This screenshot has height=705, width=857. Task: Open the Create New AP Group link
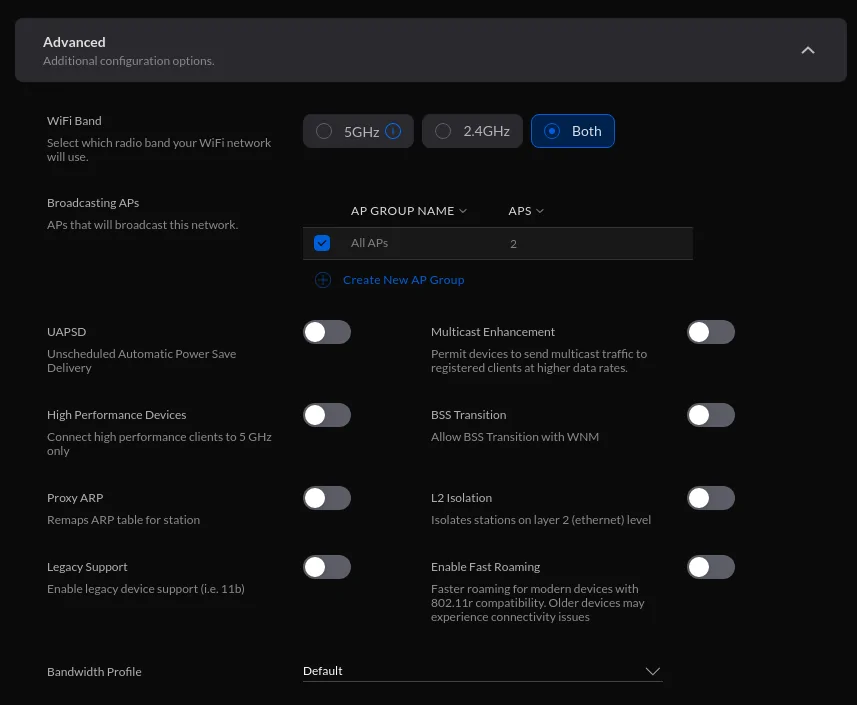pos(403,280)
